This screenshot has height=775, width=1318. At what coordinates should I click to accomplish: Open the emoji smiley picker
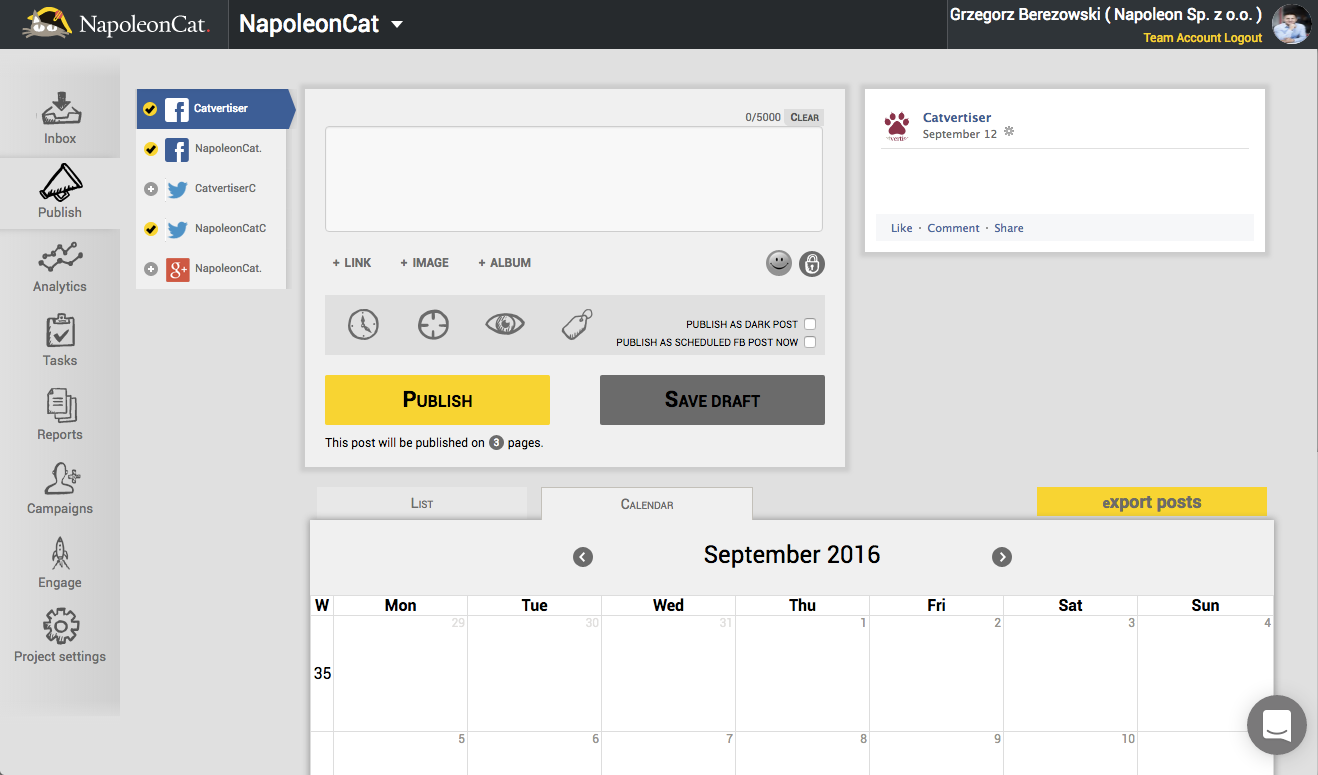click(779, 263)
